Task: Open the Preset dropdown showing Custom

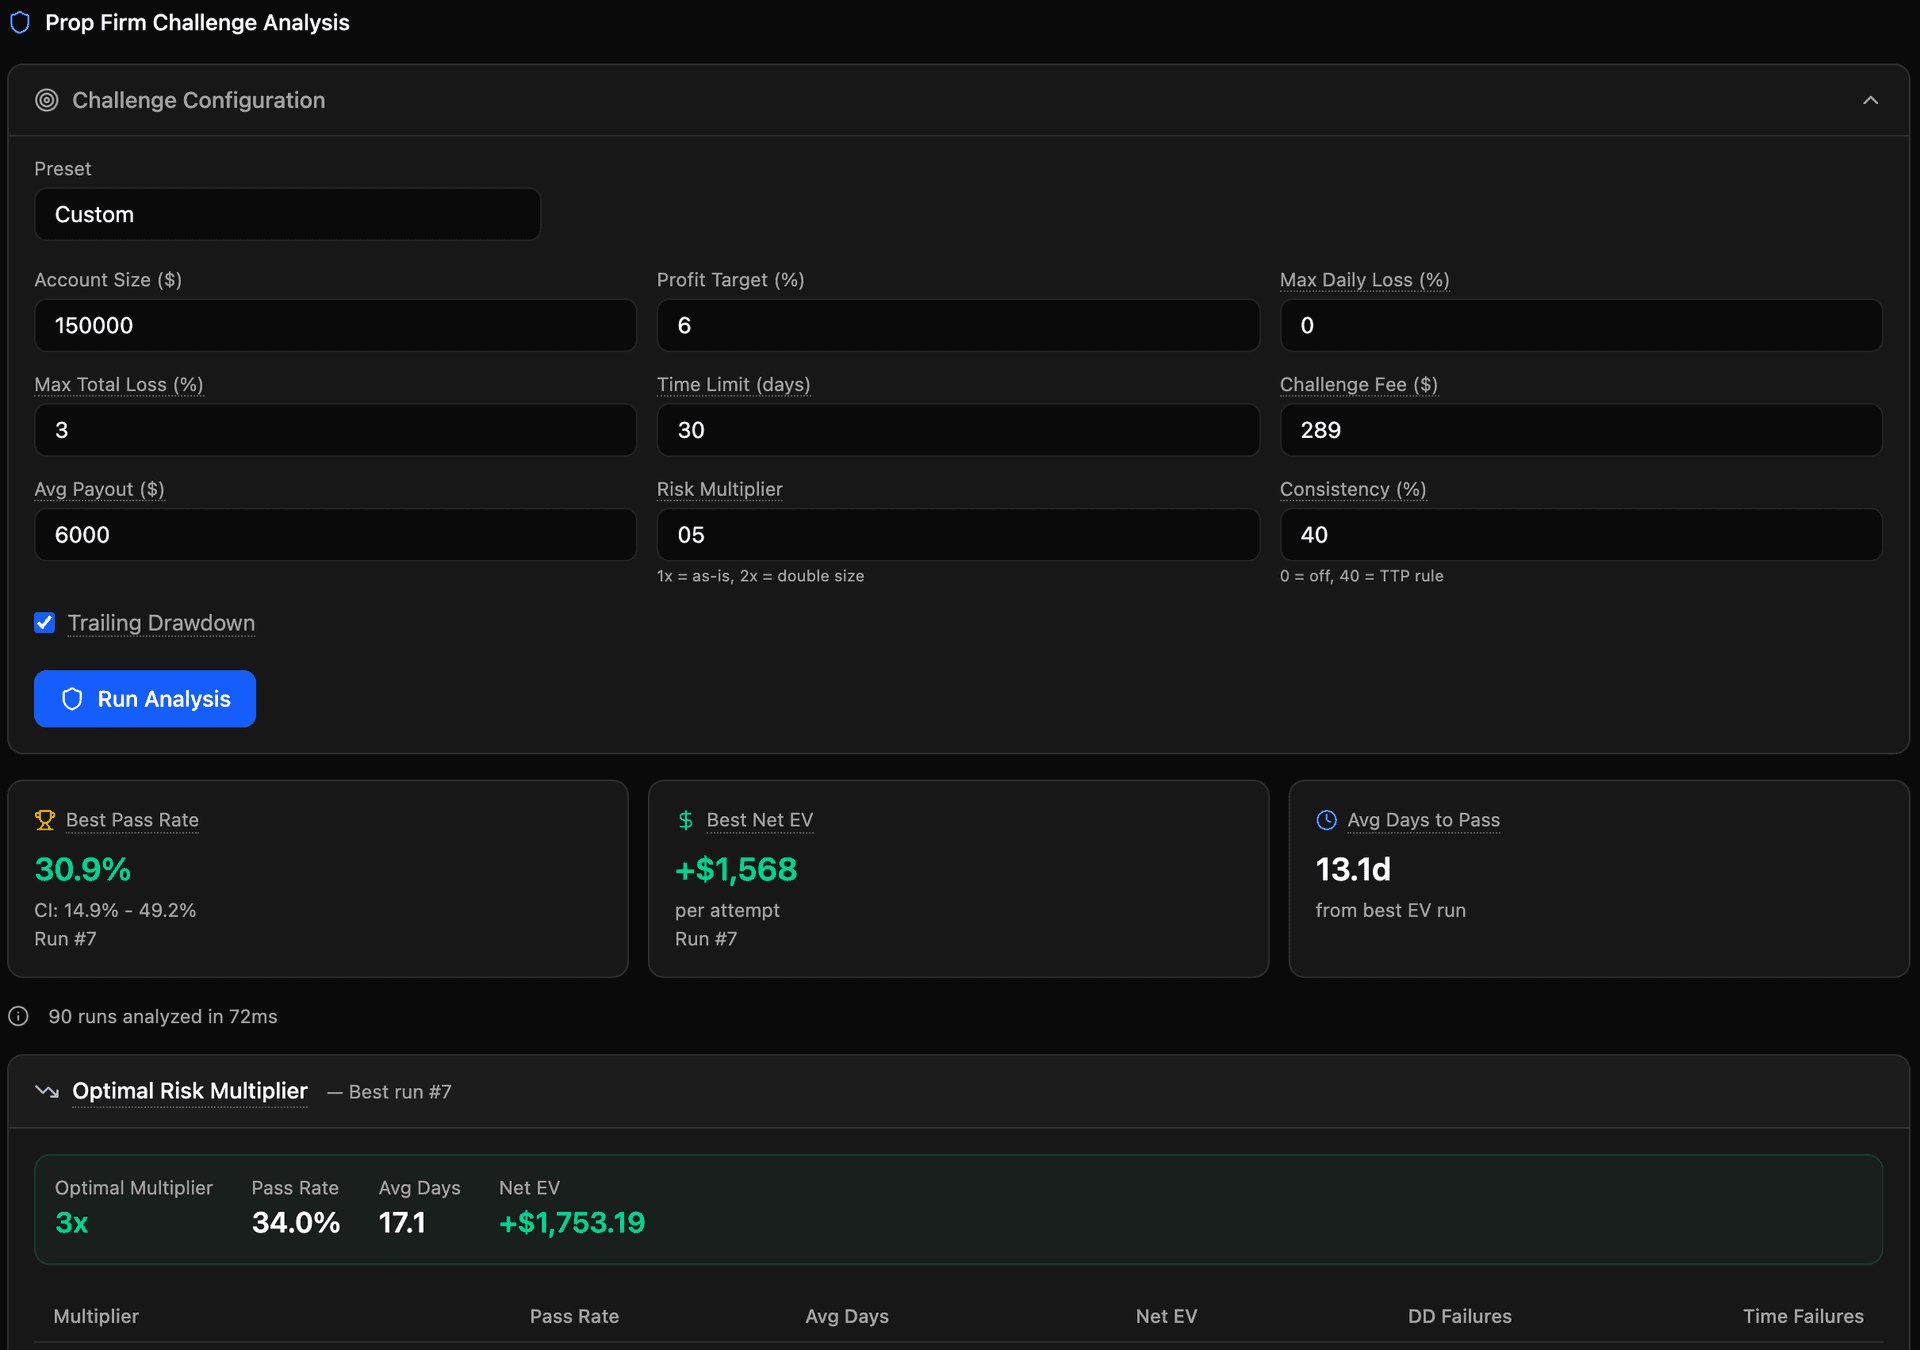Action: click(288, 214)
